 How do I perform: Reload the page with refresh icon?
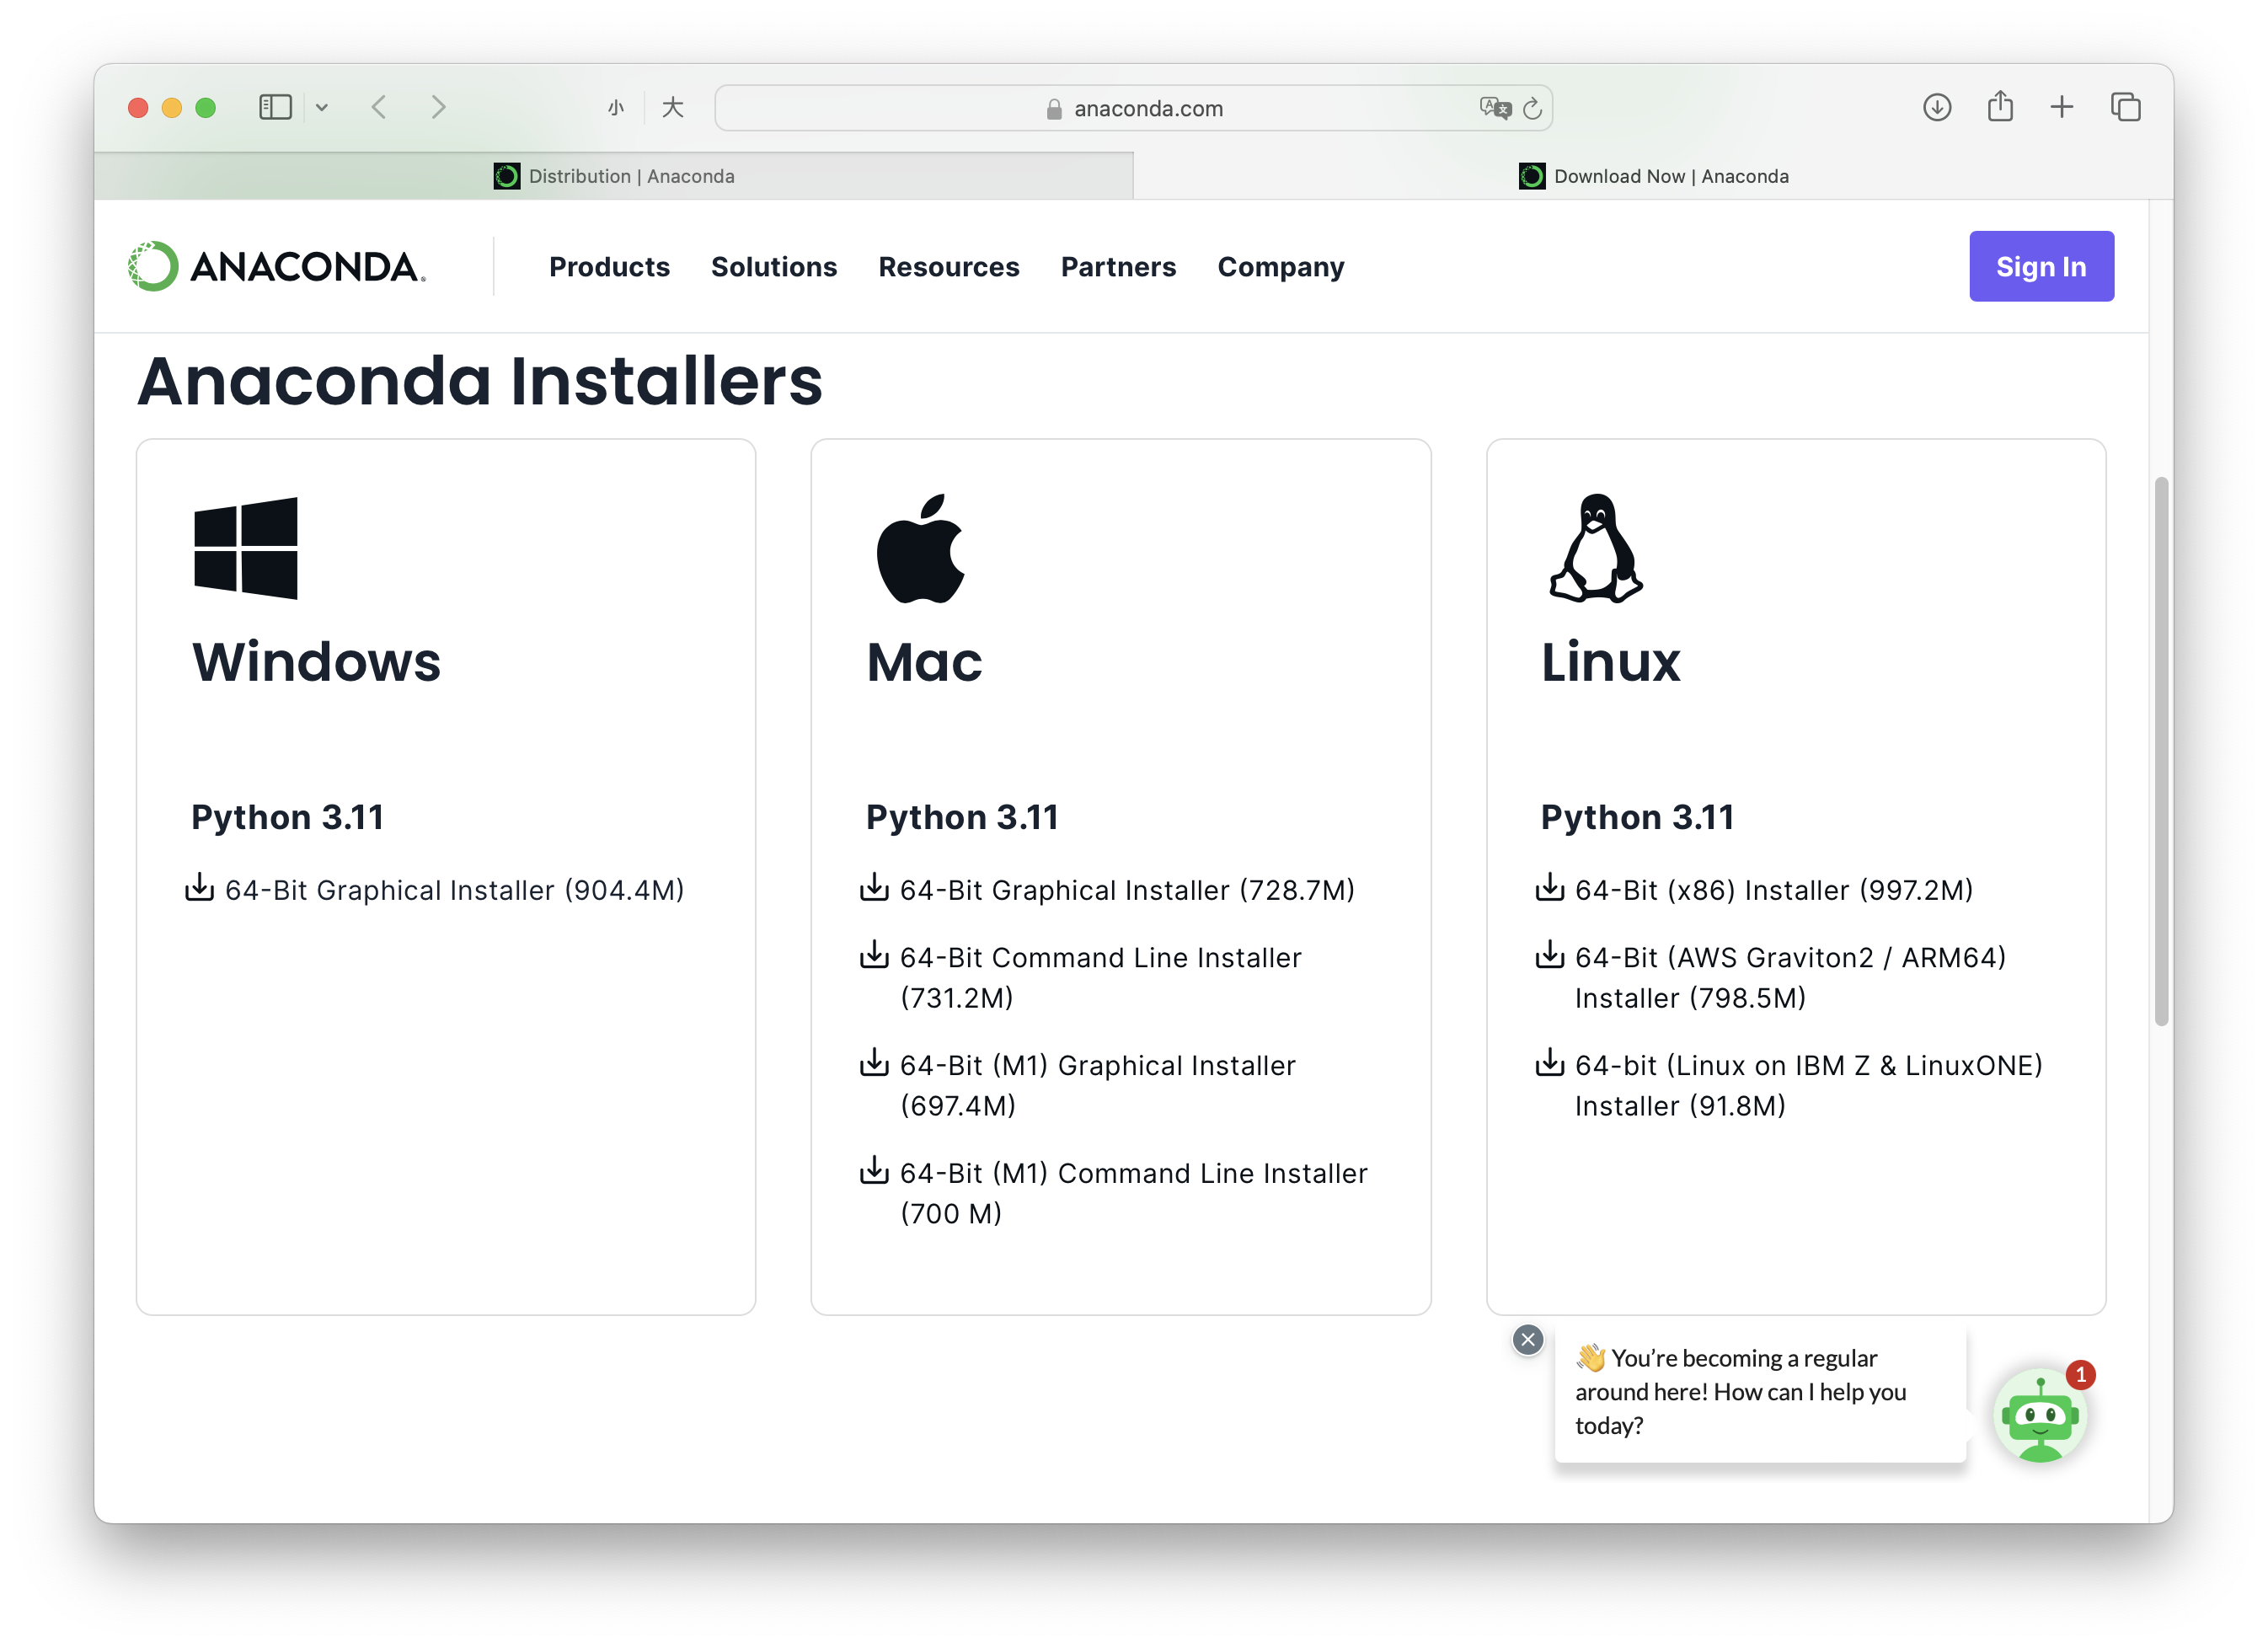[1532, 108]
